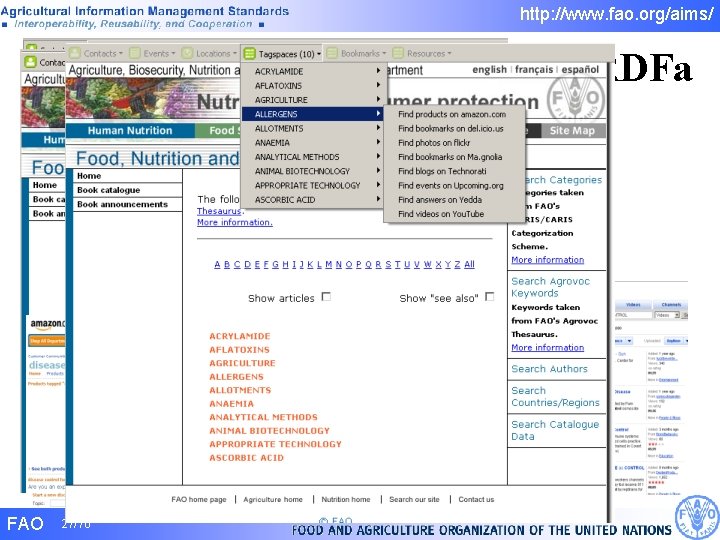Switch language to español
The image size is (720, 540).
[x=580, y=69]
